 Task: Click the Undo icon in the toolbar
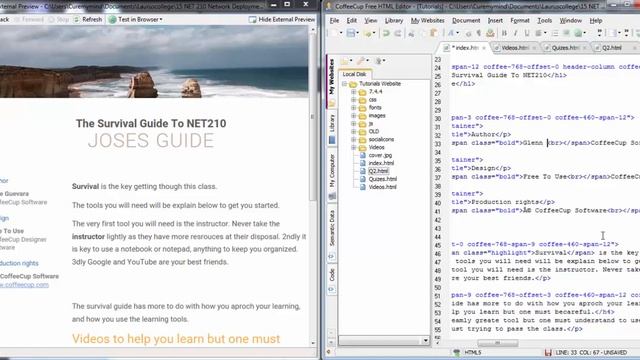[x=386, y=33]
